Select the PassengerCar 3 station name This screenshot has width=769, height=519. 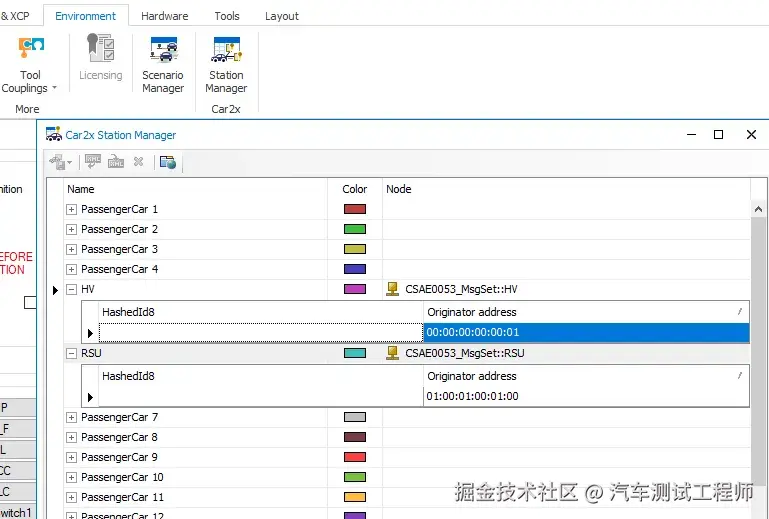coord(119,249)
